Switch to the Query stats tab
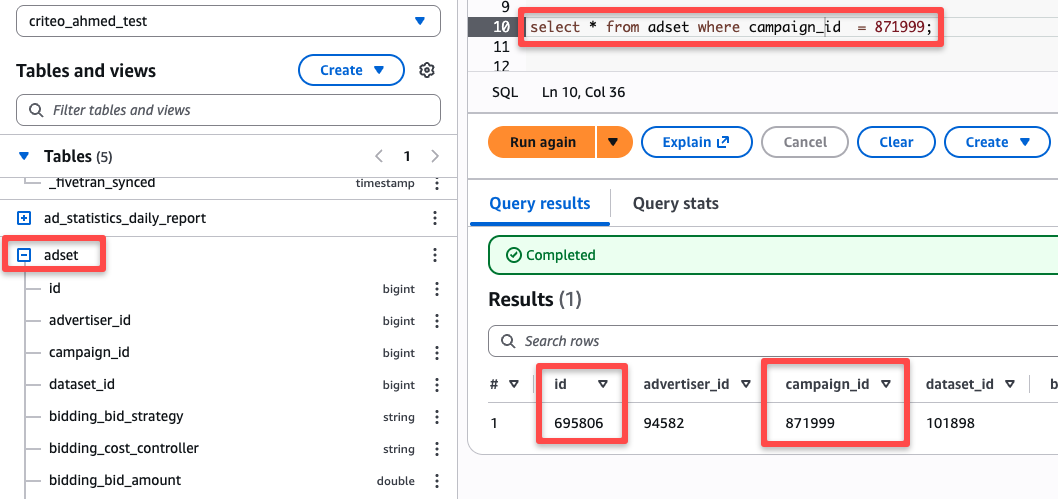Screen dimensions: 1058x499 tap(675, 203)
